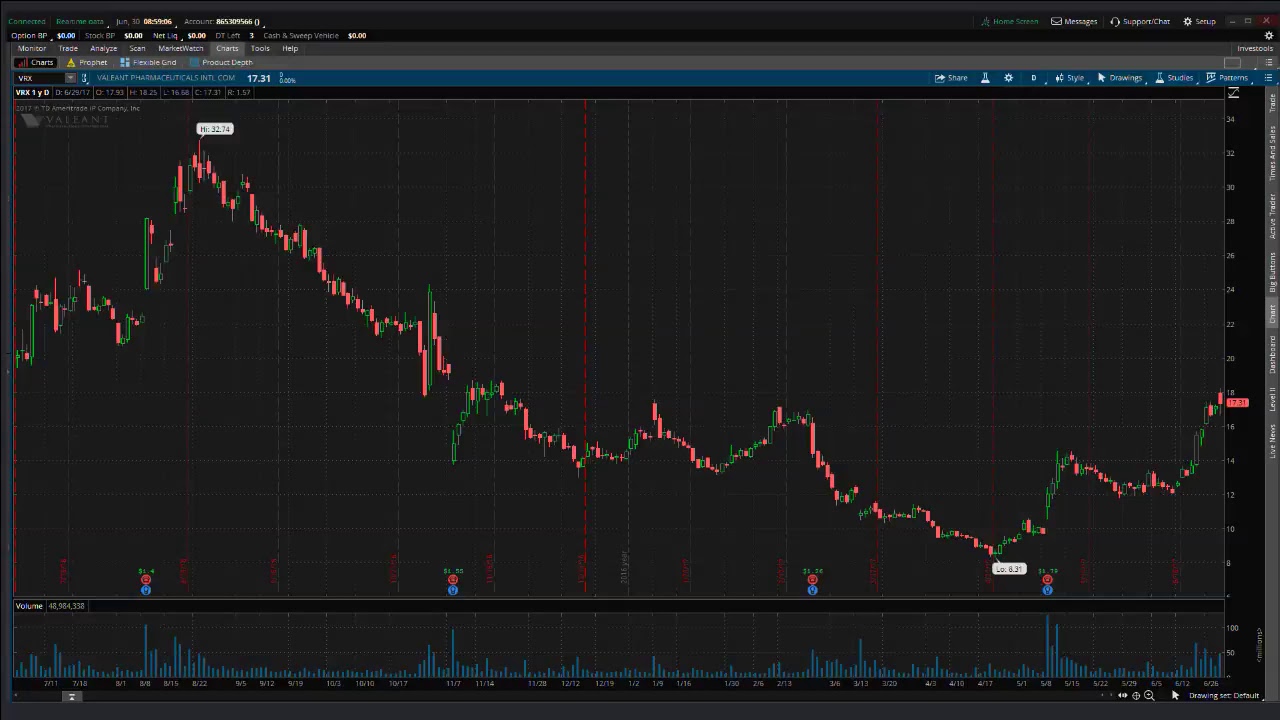Click the VRX symbol input field

(40, 78)
